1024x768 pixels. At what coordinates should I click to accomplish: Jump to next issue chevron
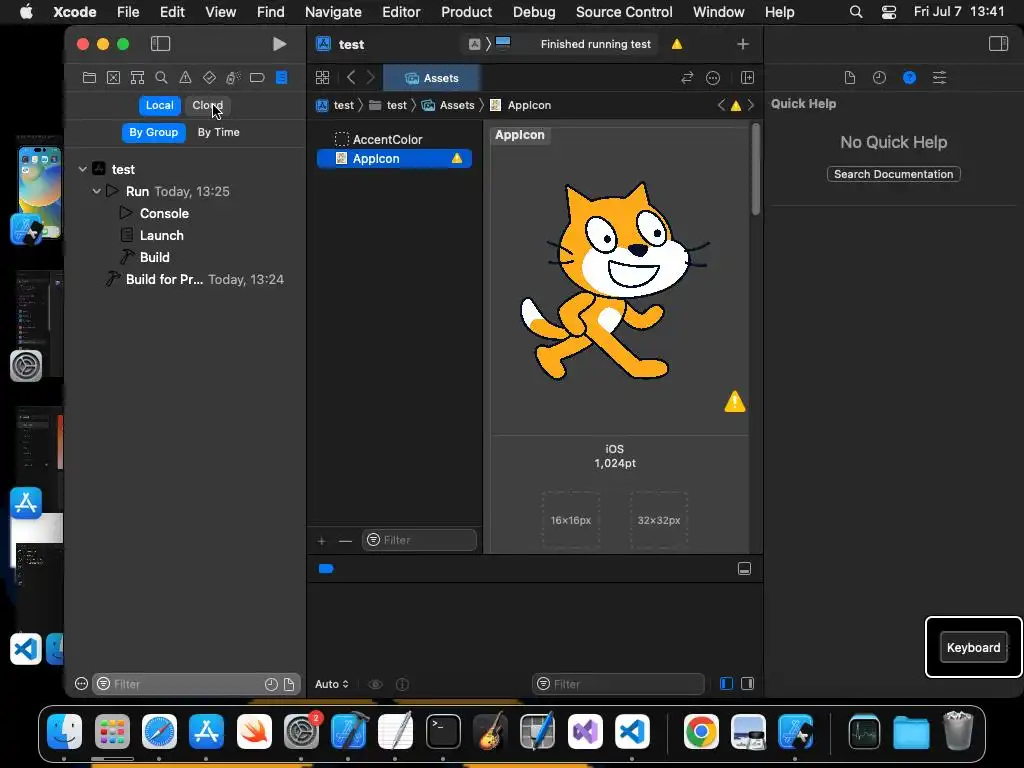click(x=751, y=105)
